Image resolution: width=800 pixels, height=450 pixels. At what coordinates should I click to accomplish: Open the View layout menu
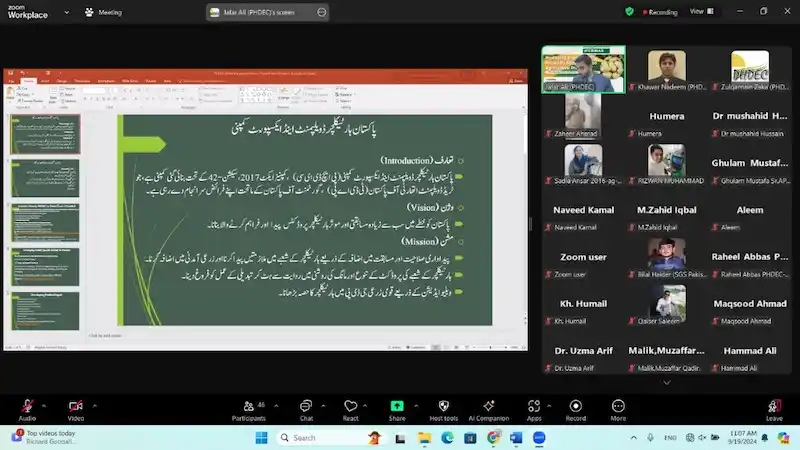[x=700, y=11]
